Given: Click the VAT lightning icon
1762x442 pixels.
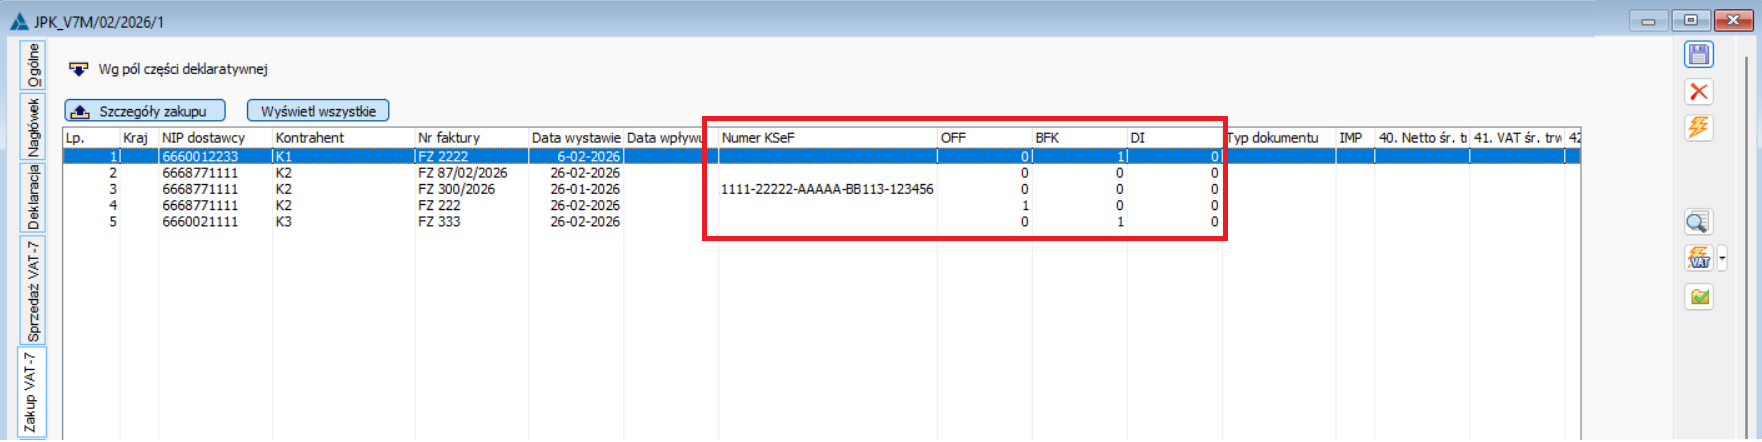Looking at the screenshot, I should tap(1699, 259).
